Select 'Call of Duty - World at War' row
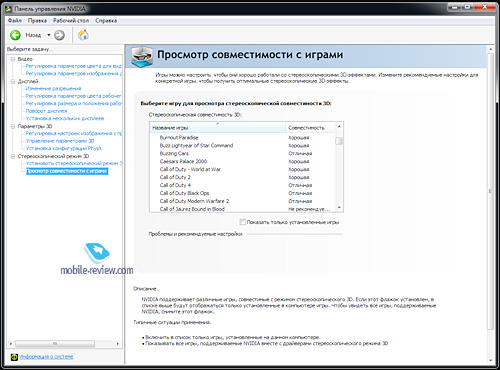Image resolution: width=500 pixels, height=370 pixels. pyautogui.click(x=243, y=169)
